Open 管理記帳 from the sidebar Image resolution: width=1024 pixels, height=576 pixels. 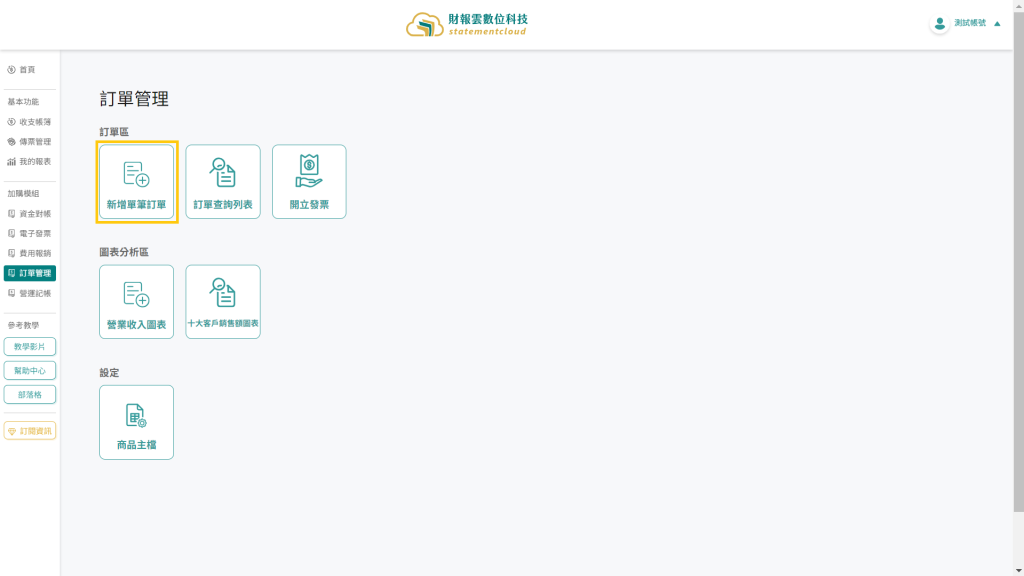[x=34, y=294]
